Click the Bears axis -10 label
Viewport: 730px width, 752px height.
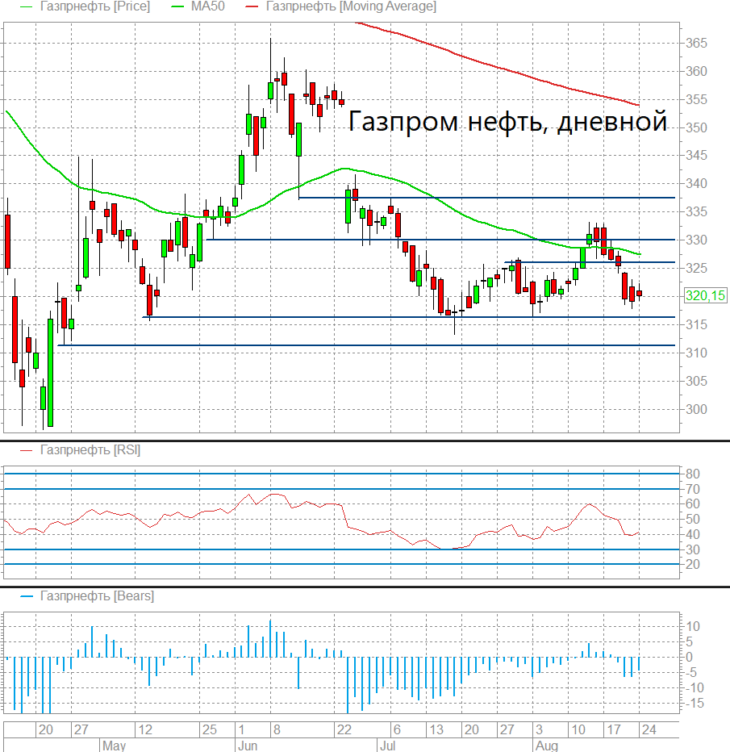[694, 688]
